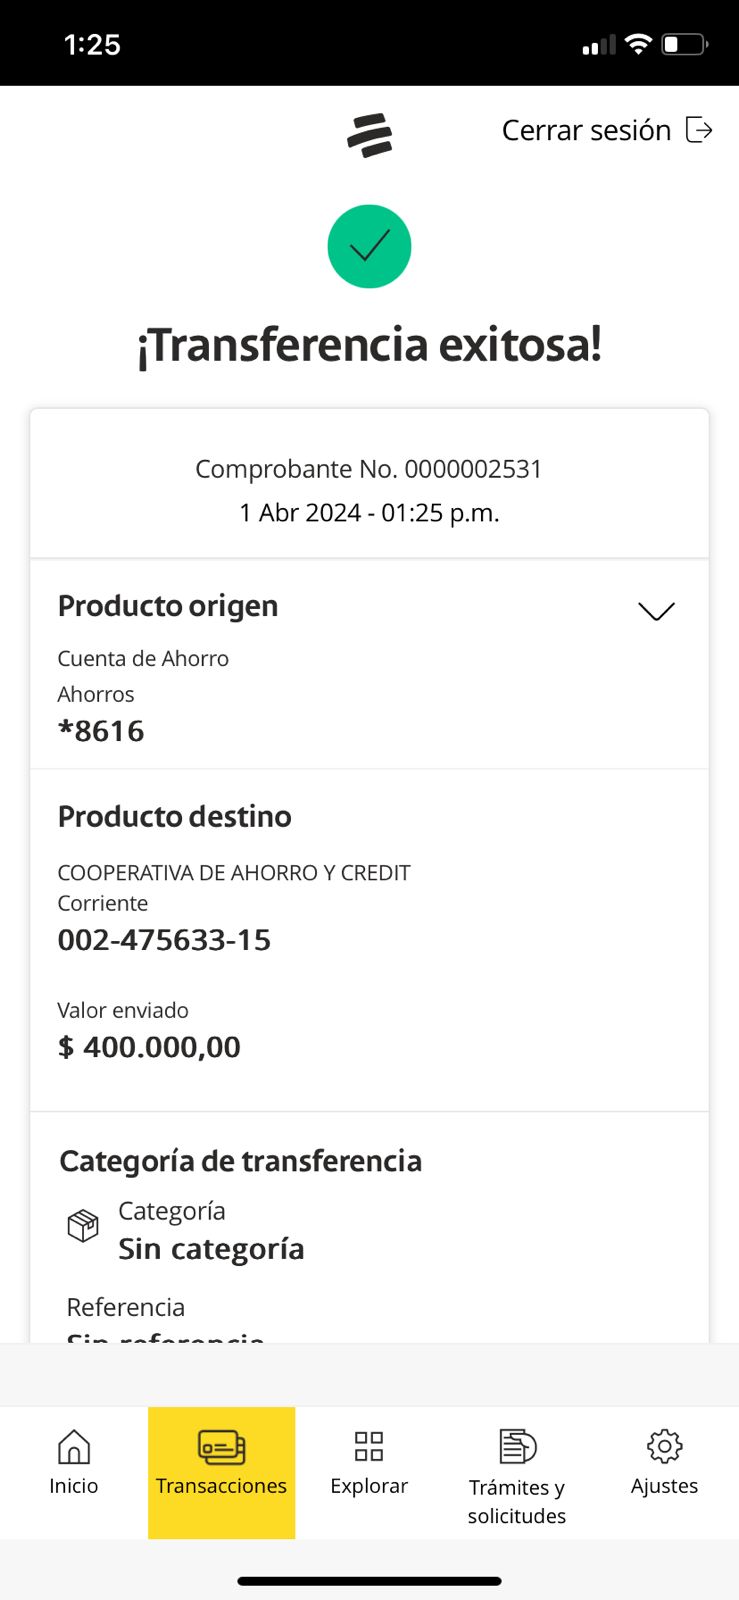
Task: Tap the origin account number *8616
Action: click(101, 731)
